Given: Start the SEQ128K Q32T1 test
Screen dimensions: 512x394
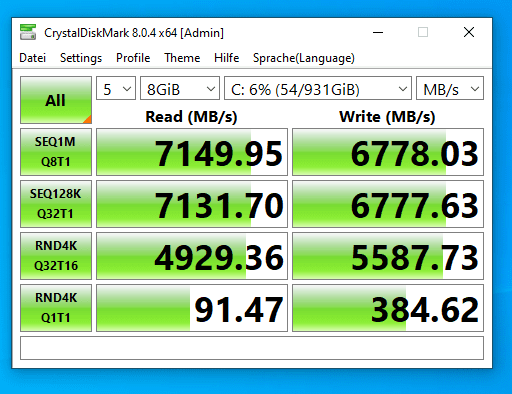Looking at the screenshot, I should coord(56,204).
